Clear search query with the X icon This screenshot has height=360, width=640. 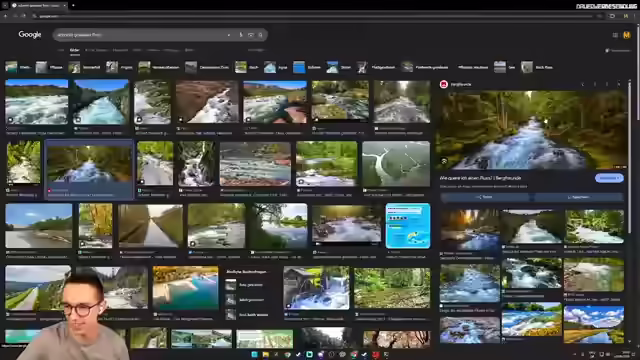pos(229,35)
